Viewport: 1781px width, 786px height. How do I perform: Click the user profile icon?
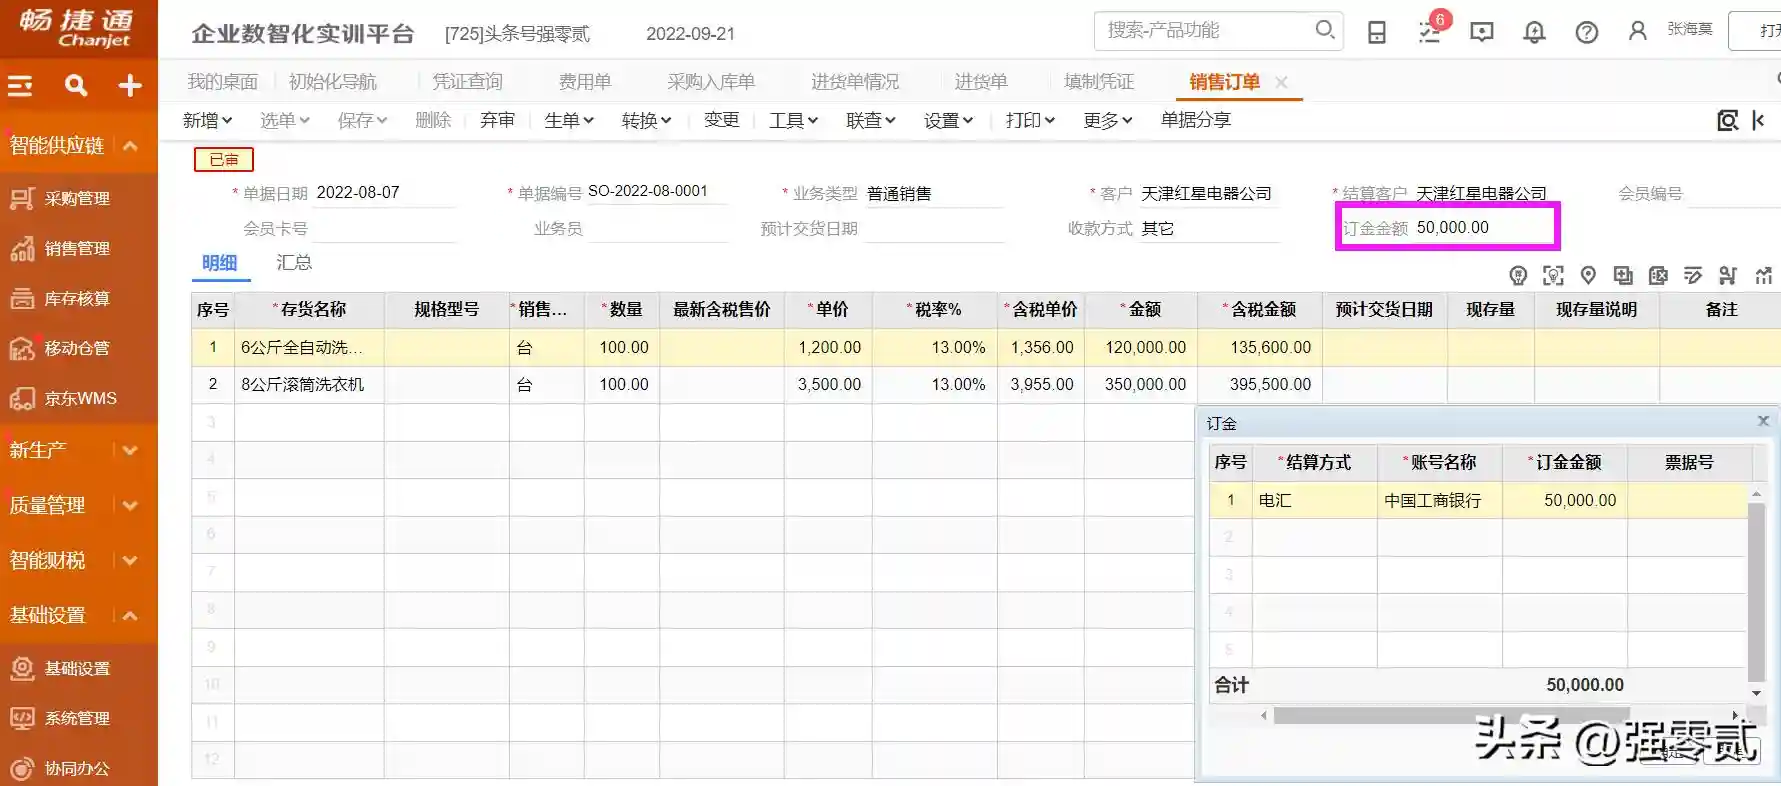click(1638, 31)
